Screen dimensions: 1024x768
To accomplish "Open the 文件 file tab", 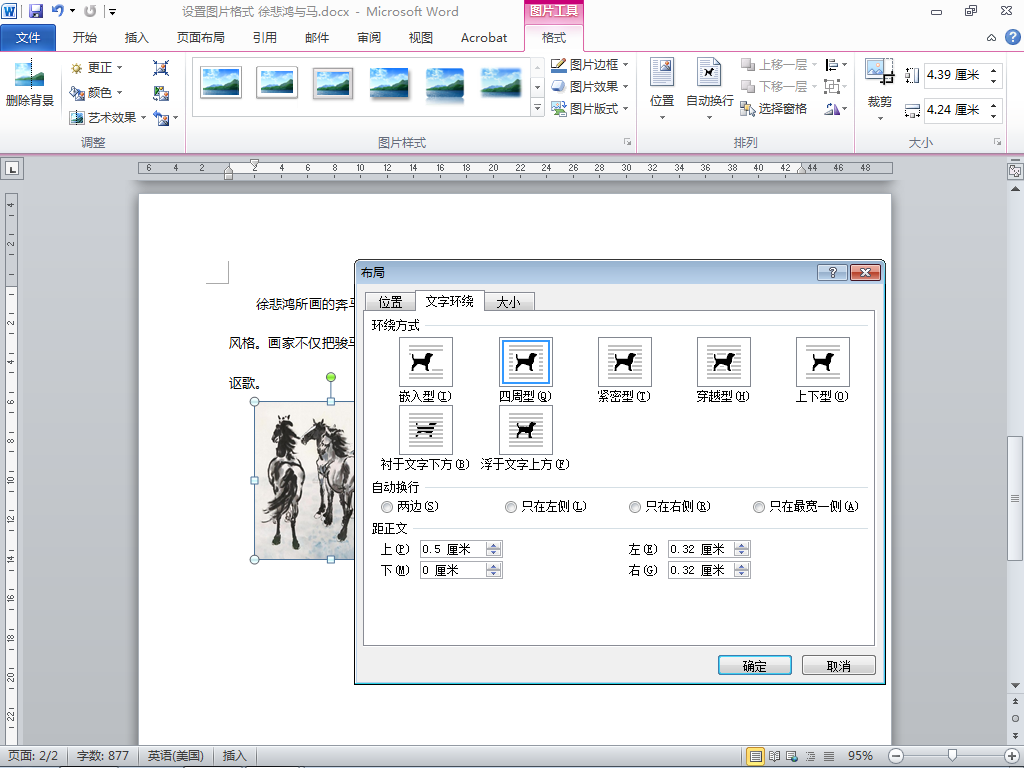I will tap(28, 38).
